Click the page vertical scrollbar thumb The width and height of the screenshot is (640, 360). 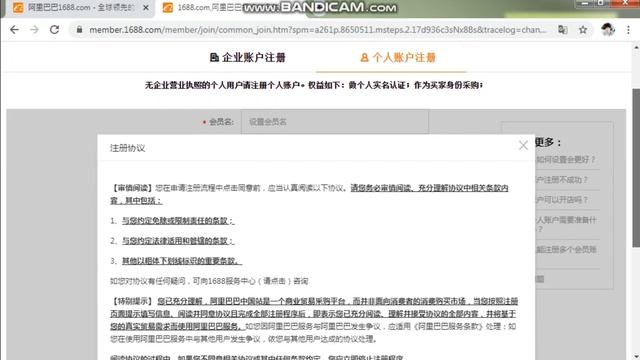[x=636, y=167]
